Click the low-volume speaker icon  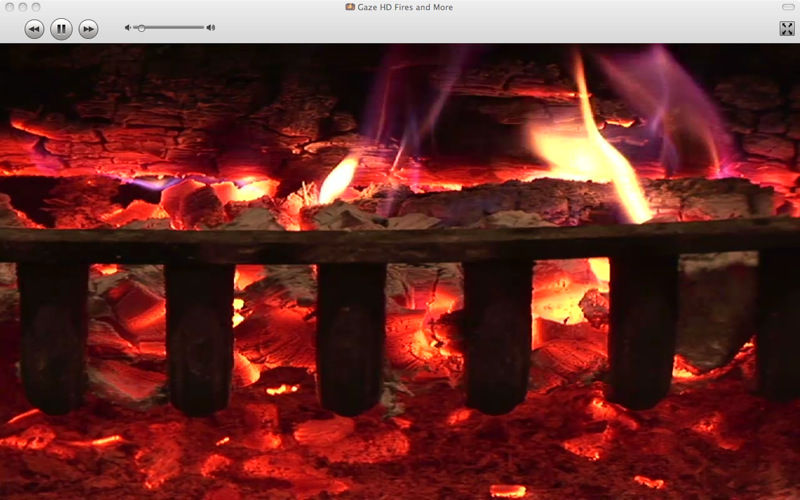(x=128, y=28)
